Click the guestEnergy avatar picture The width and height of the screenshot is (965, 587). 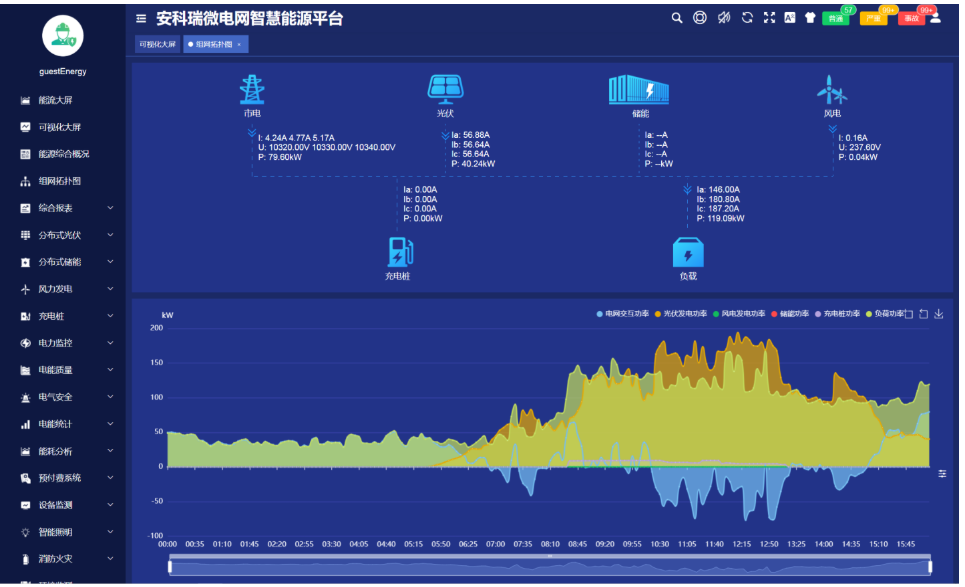(x=63, y=36)
